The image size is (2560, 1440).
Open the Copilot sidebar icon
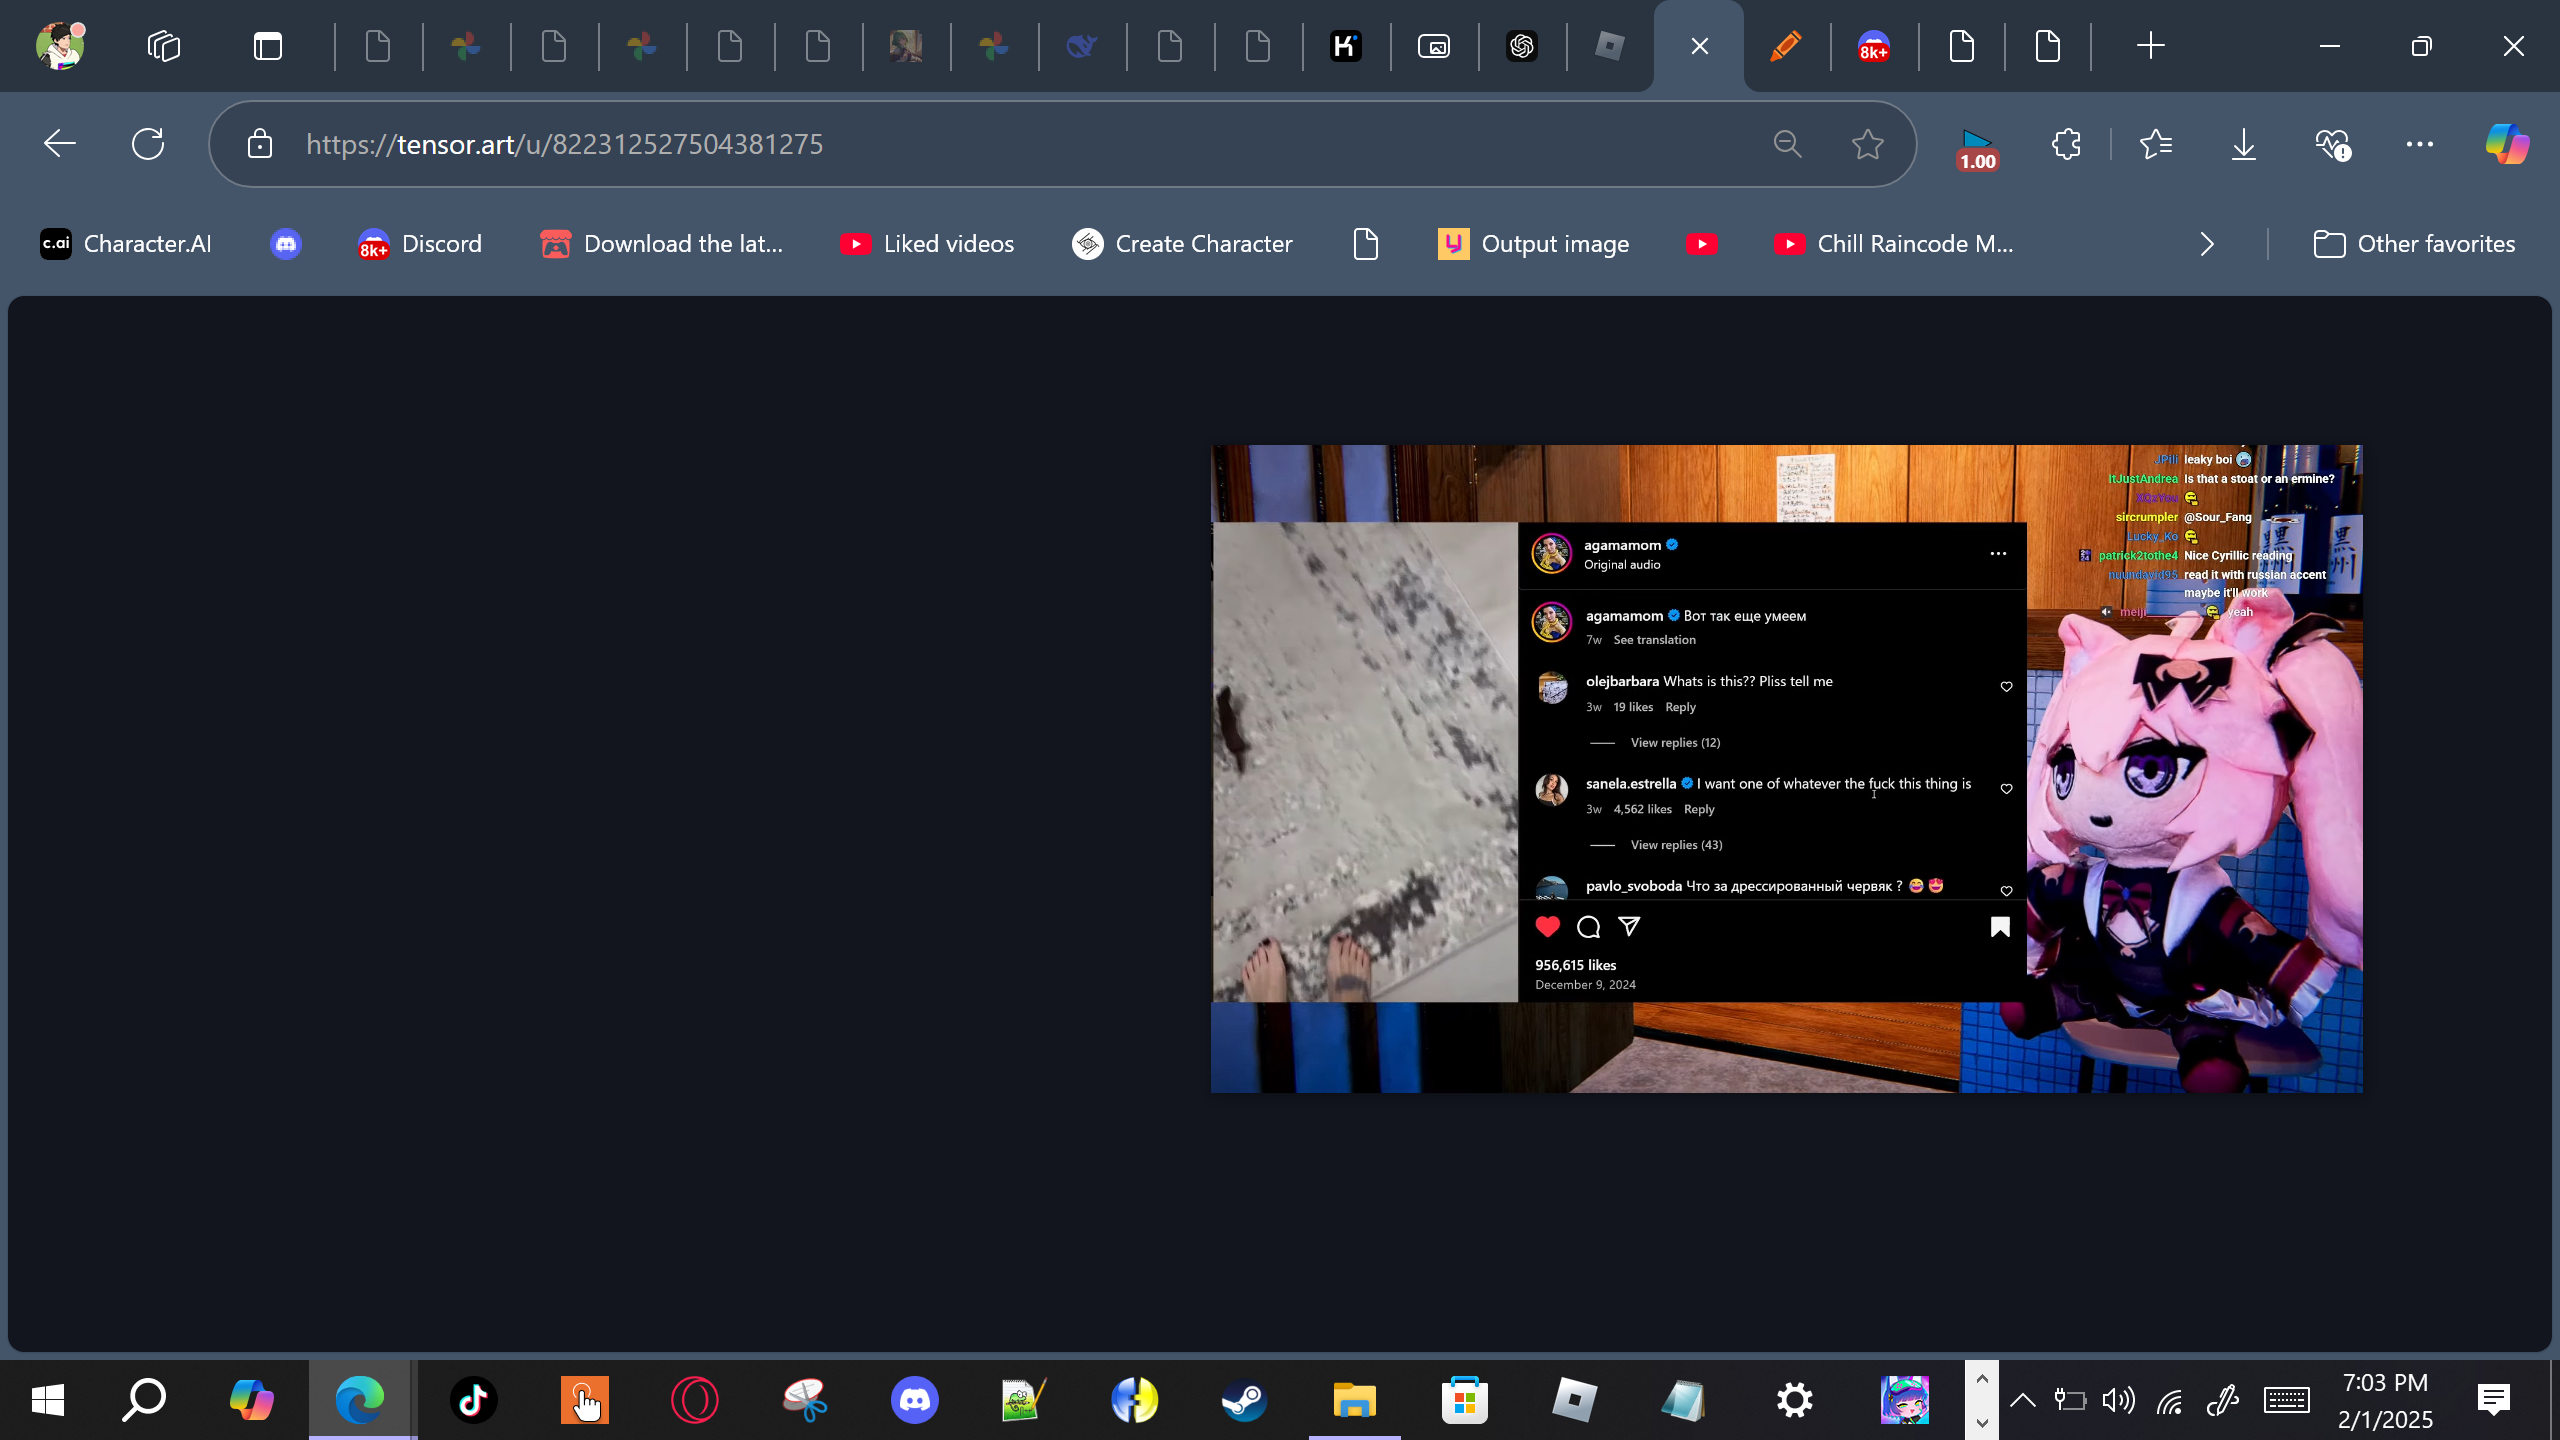[x=2506, y=144]
